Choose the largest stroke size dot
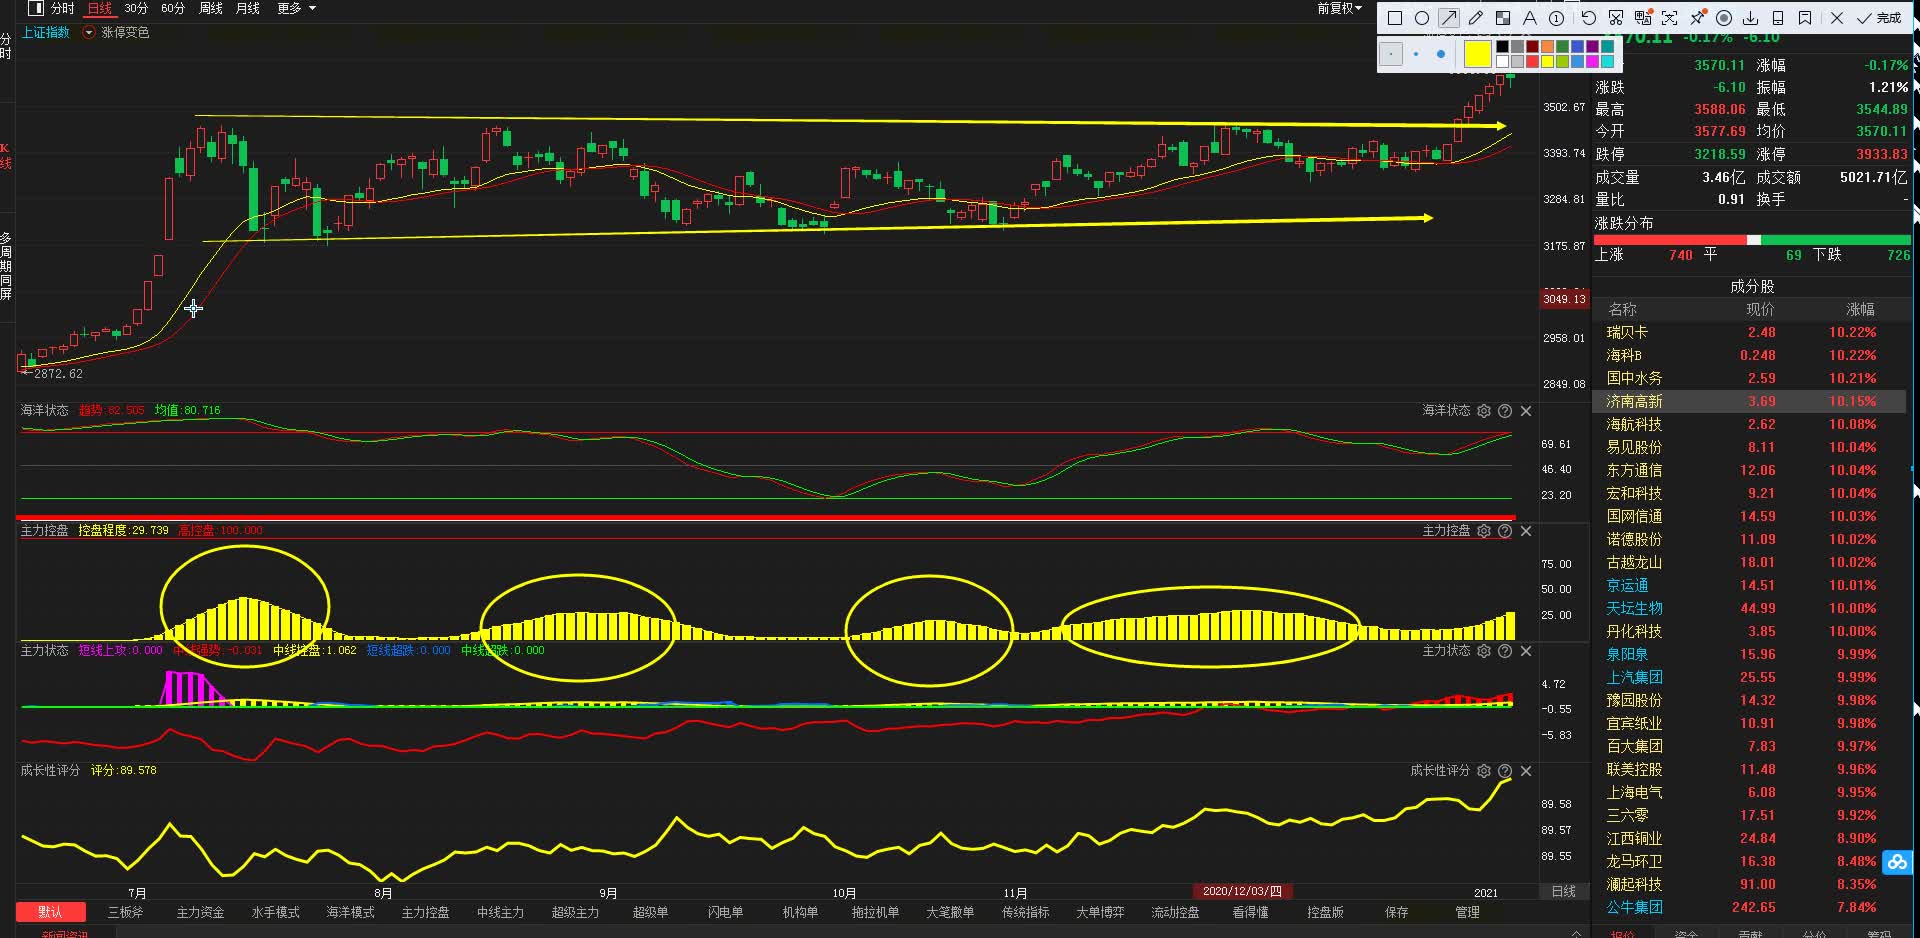The width and height of the screenshot is (1920, 938). (x=1441, y=54)
